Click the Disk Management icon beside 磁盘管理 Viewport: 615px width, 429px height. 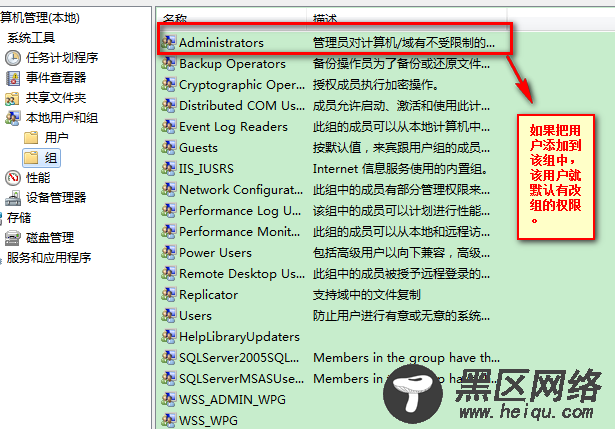click(13, 238)
